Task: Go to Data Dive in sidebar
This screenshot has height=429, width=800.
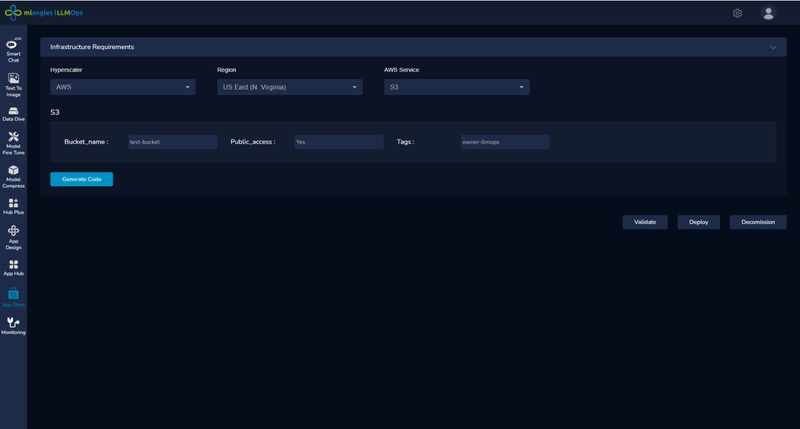Action: tap(13, 112)
